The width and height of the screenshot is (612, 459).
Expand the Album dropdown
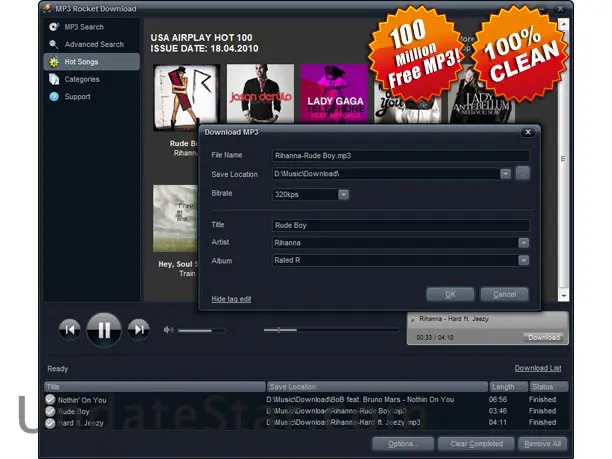pyautogui.click(x=523, y=260)
